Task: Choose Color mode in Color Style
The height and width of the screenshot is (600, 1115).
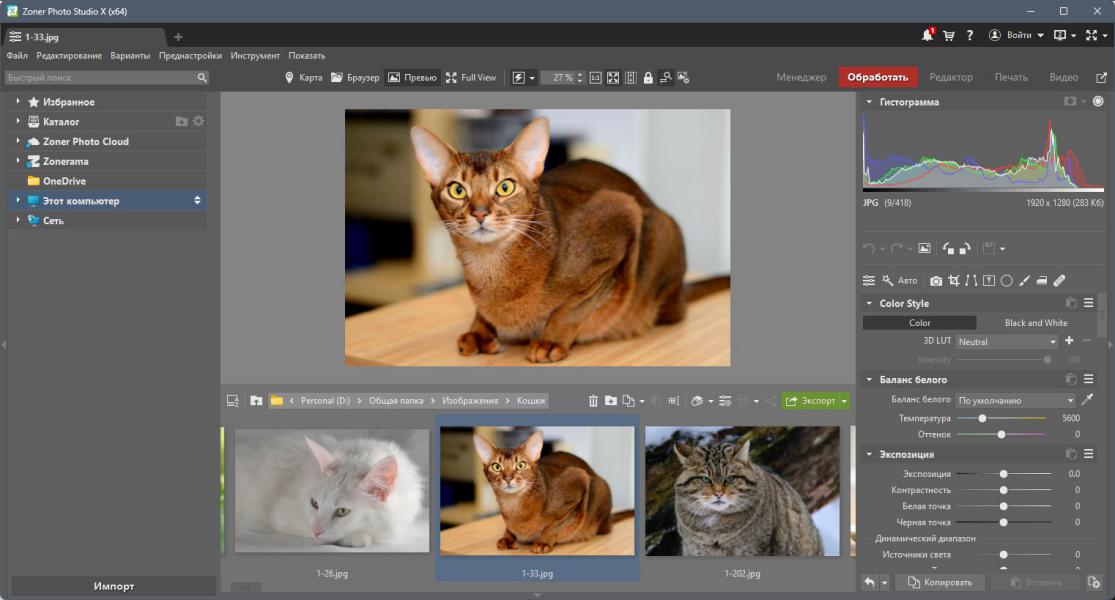Action: tap(919, 323)
